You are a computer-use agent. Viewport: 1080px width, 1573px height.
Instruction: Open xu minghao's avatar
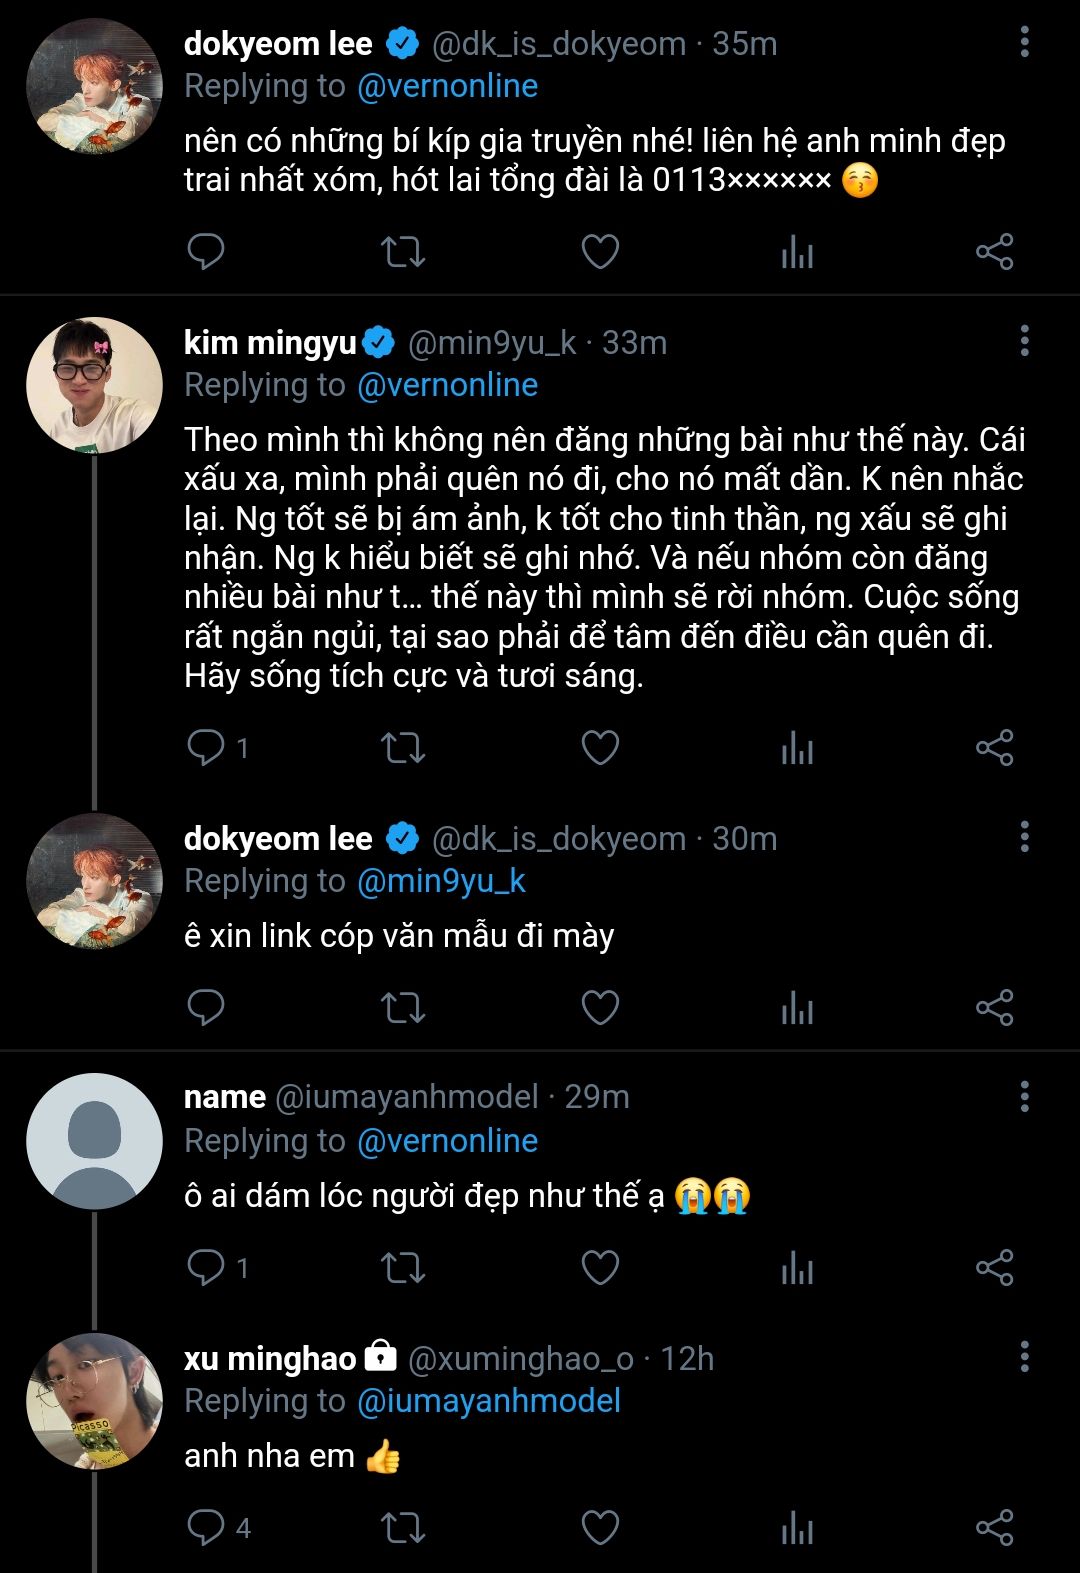(94, 1401)
